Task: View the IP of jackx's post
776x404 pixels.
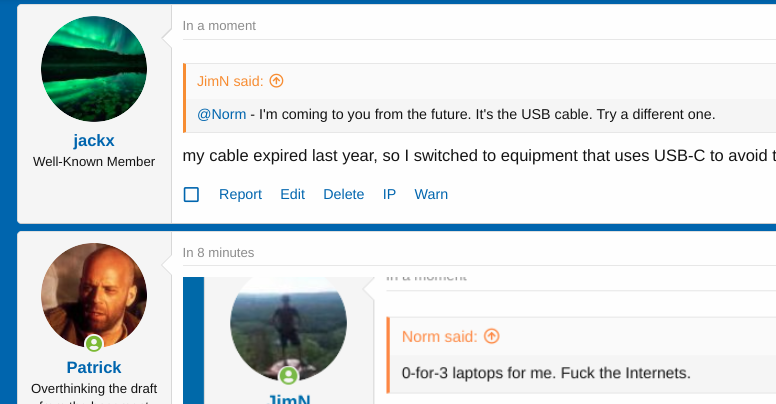Action: pos(390,194)
